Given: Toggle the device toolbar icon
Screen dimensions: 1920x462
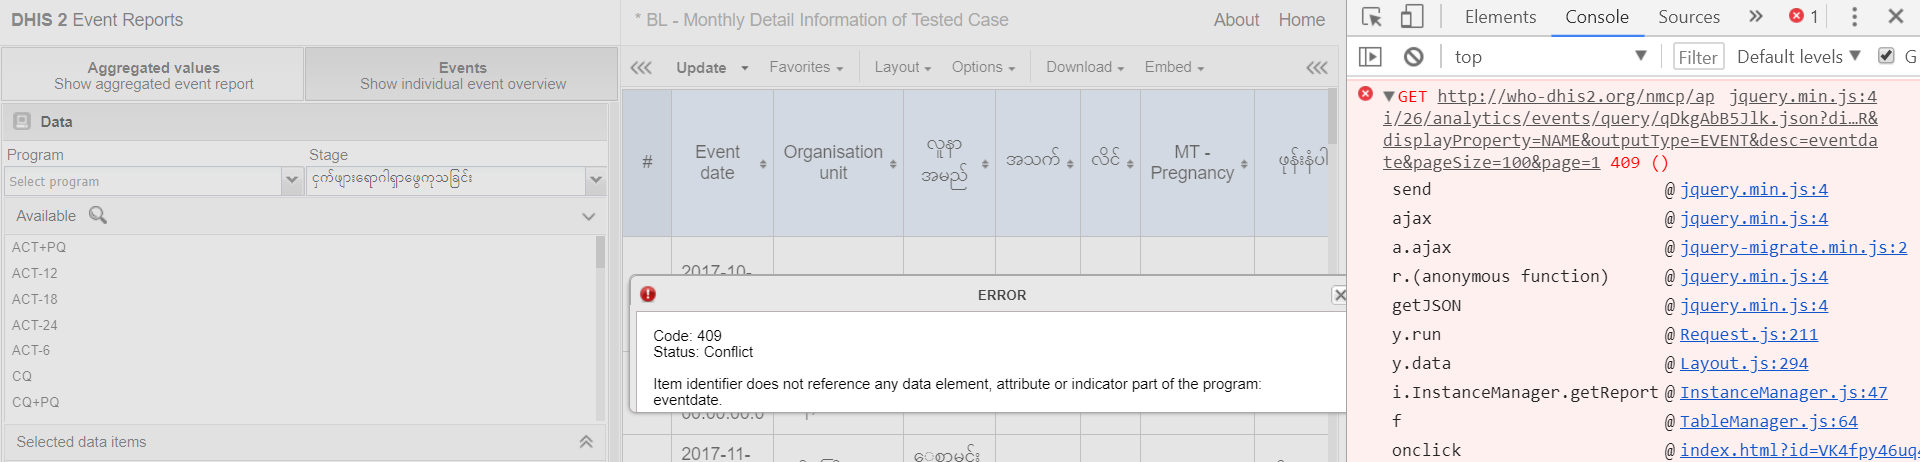Looking at the screenshot, I should 1411,17.
